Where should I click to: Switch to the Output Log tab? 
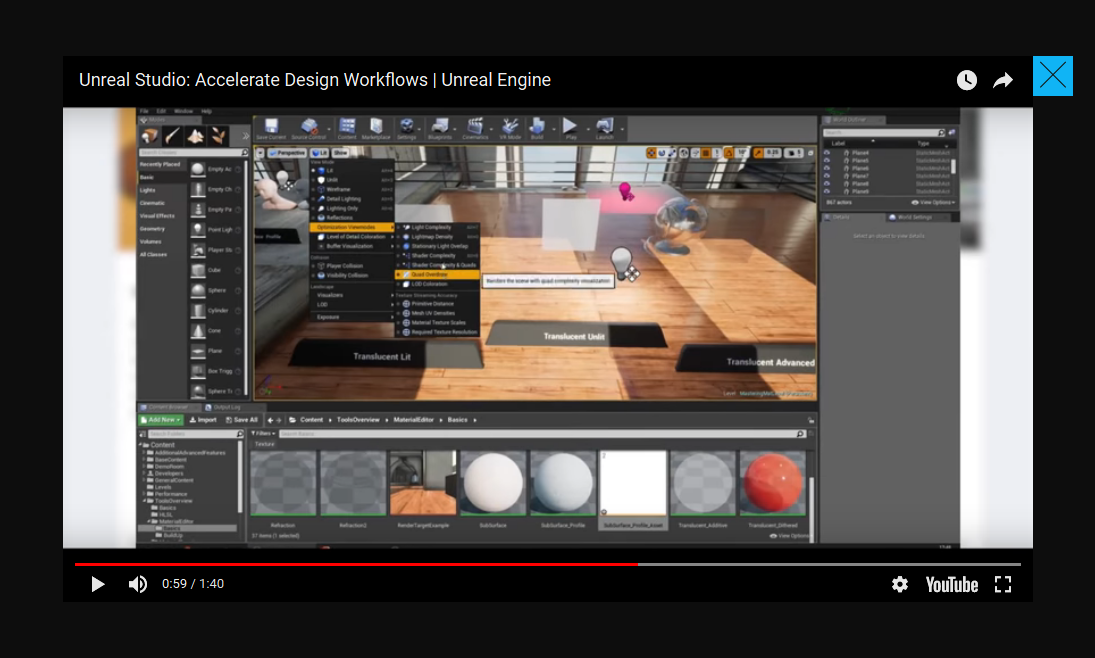(225, 407)
